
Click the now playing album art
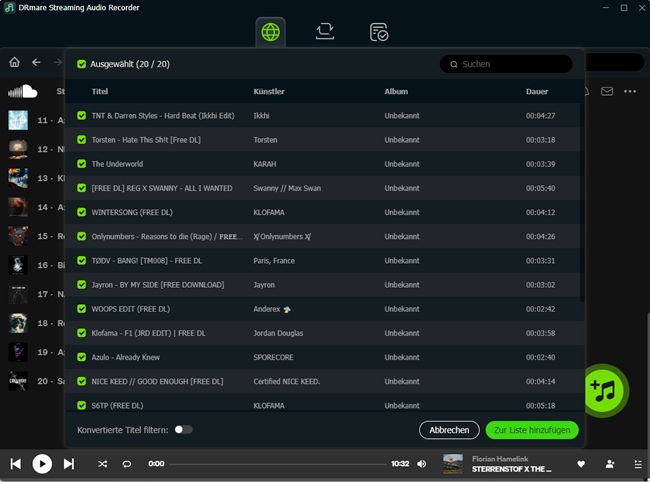coord(453,464)
